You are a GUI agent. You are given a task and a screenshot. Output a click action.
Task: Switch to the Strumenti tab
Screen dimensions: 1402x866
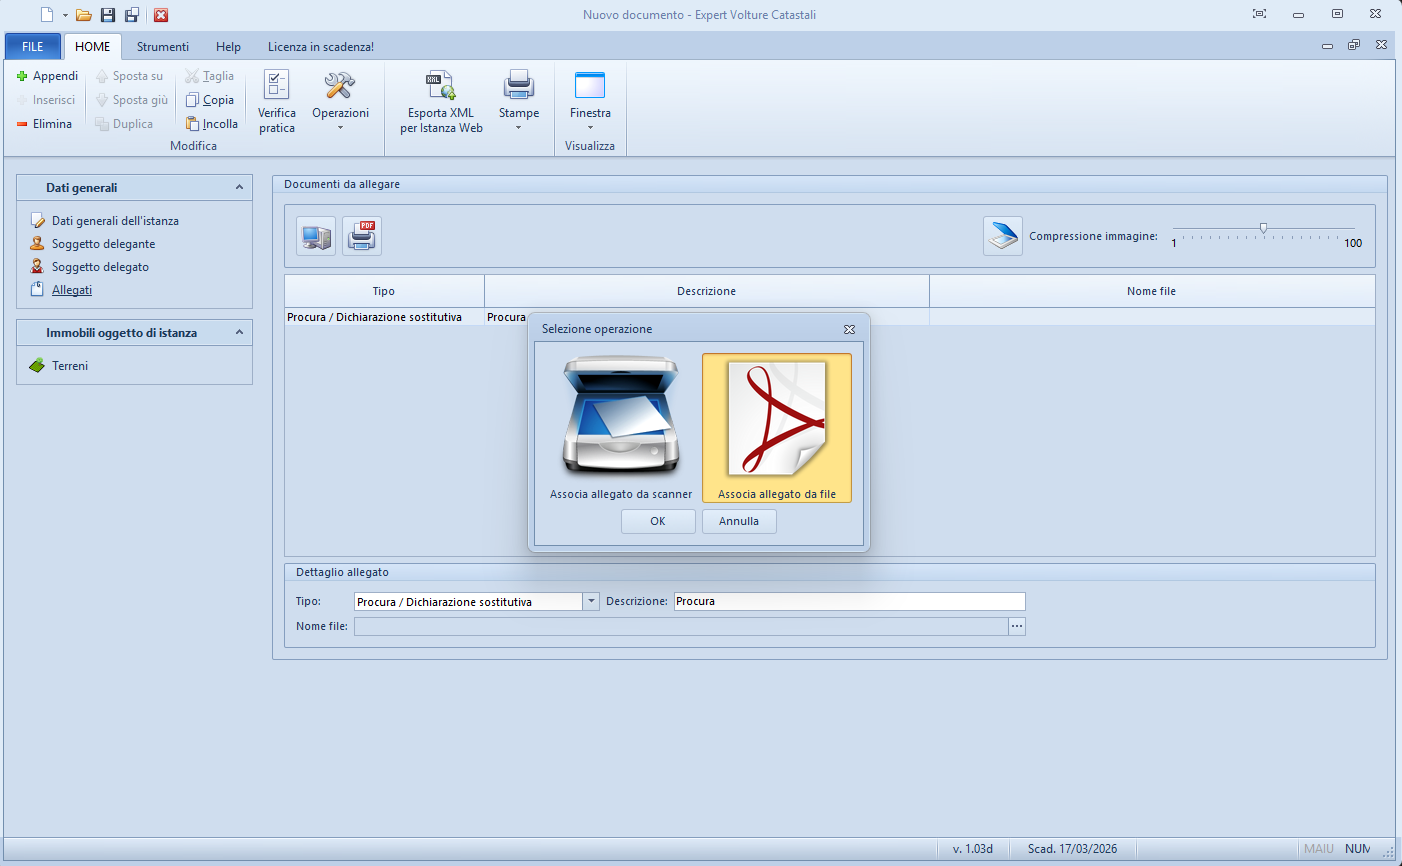point(162,46)
